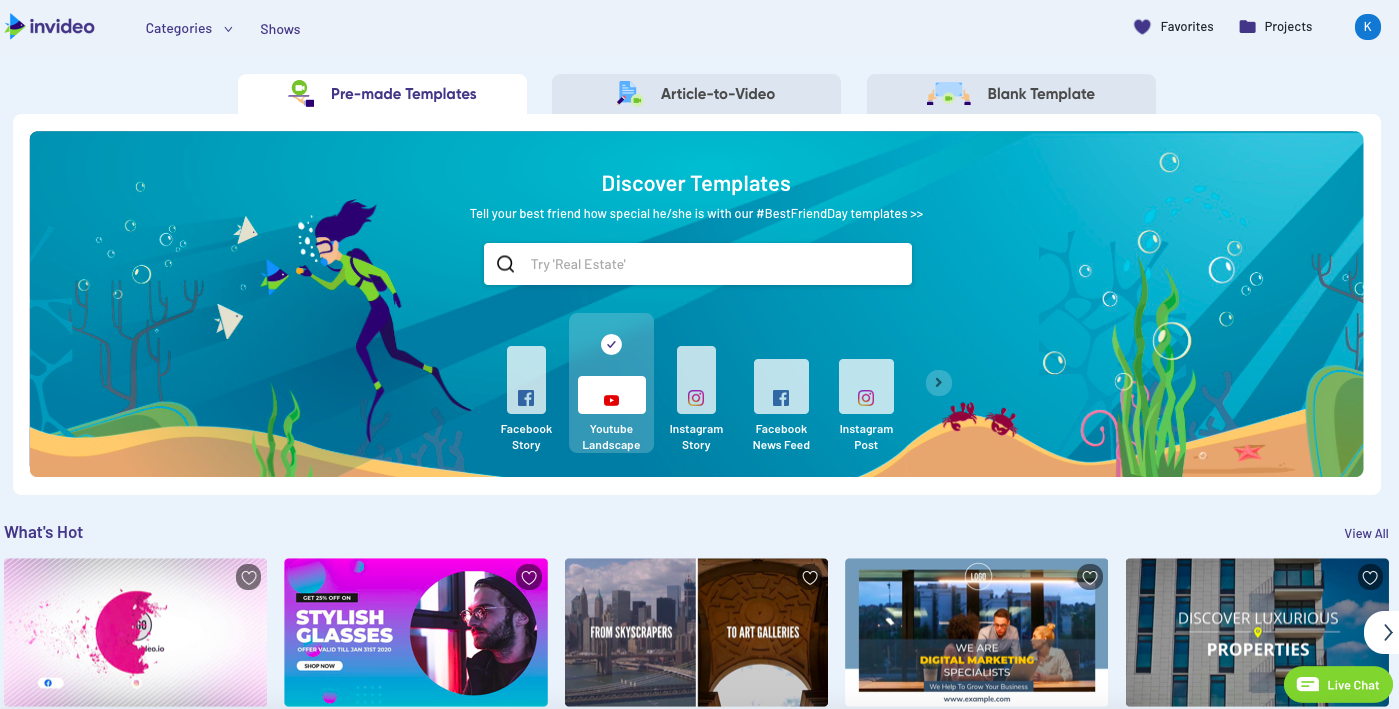Click the template search input field
The height and width of the screenshot is (709, 1399).
click(x=715, y=264)
